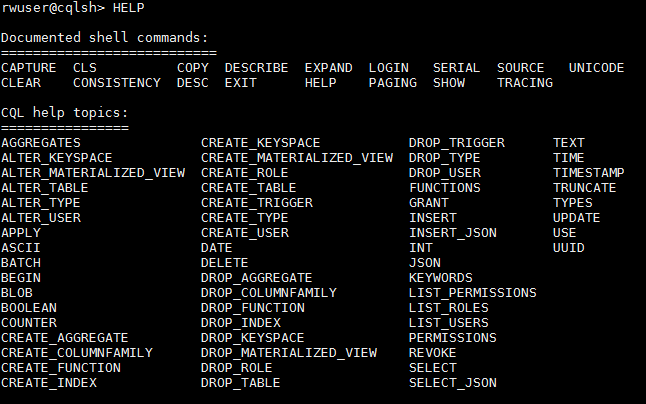
Task: Click the INSERT_JSON topic
Action: point(453,233)
